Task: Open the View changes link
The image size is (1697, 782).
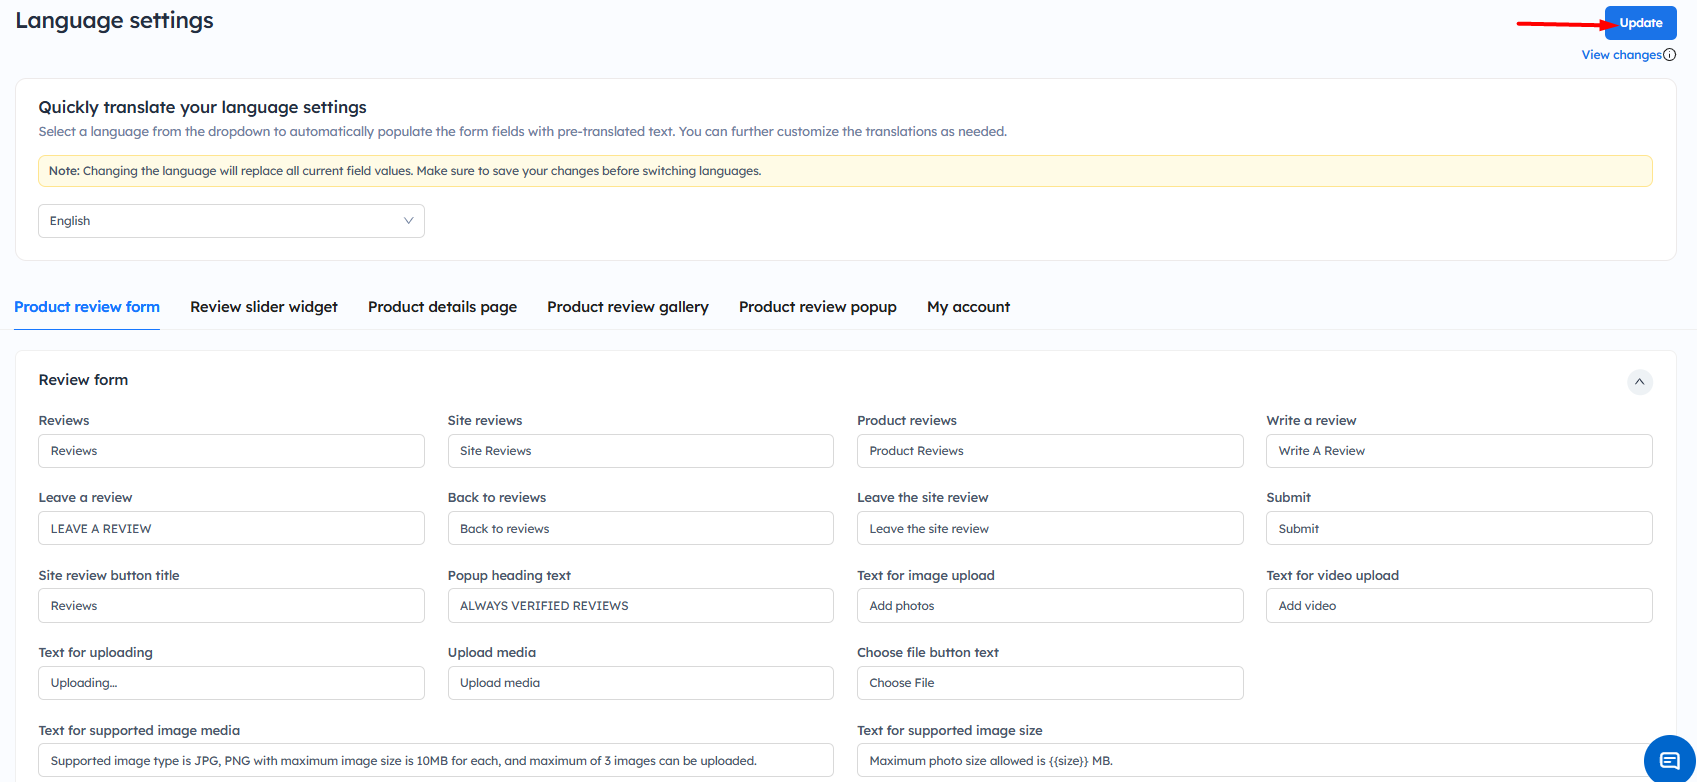Action: 1620,55
